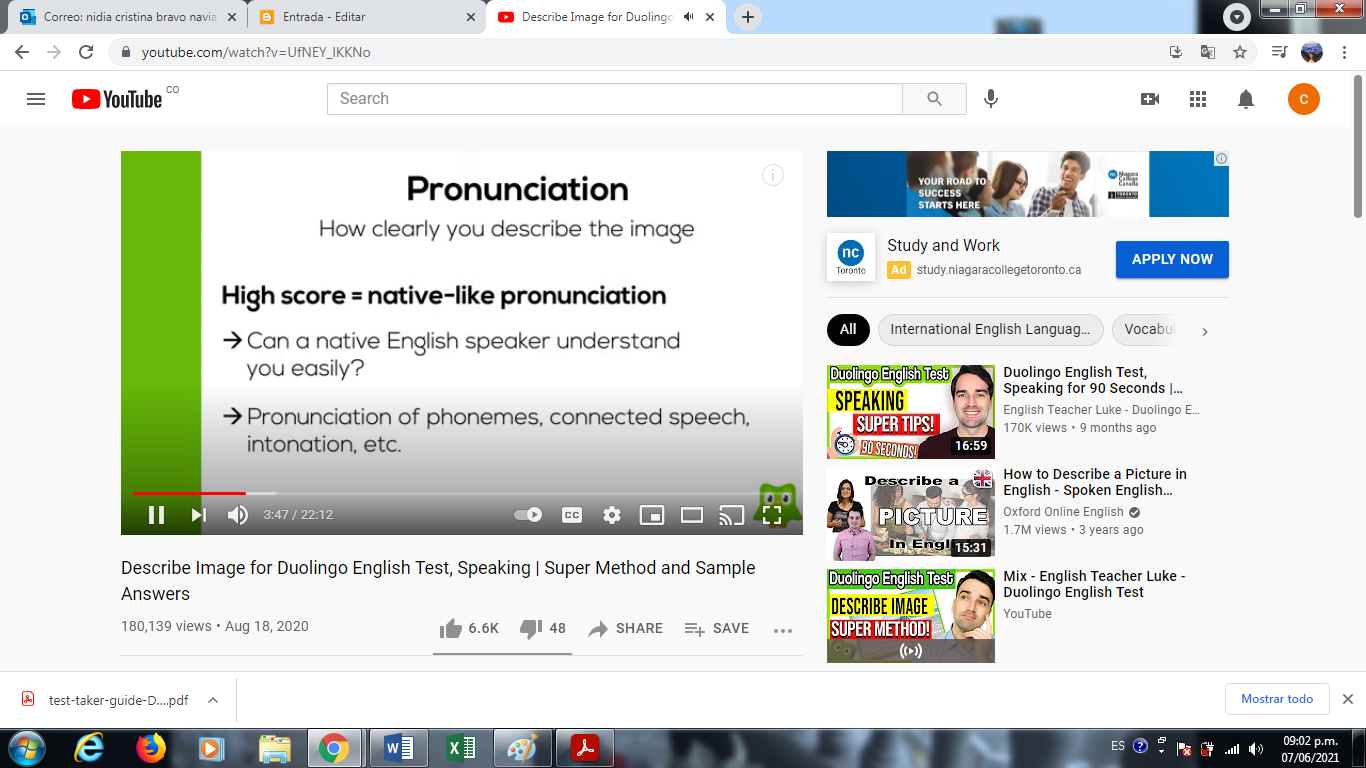Switch to miniplayer mode
Viewport: 1366px width, 768px height.
[x=652, y=515]
